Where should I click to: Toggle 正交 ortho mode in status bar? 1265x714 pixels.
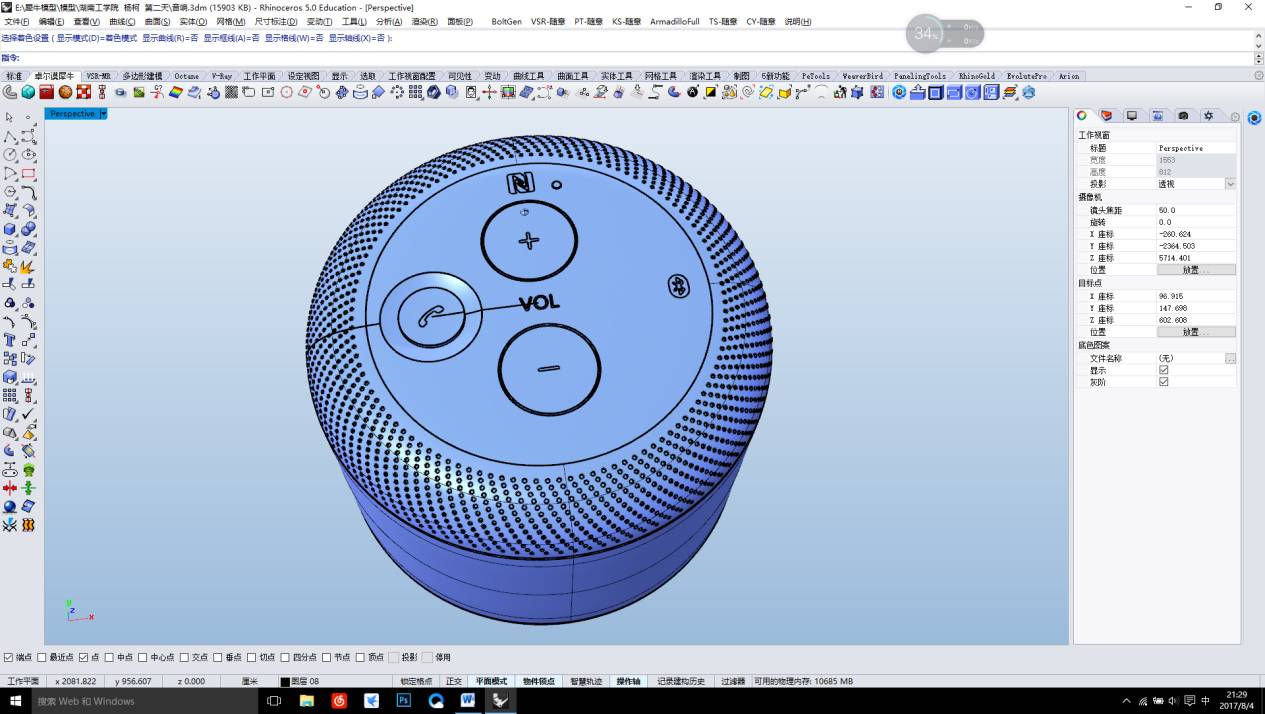(454, 681)
